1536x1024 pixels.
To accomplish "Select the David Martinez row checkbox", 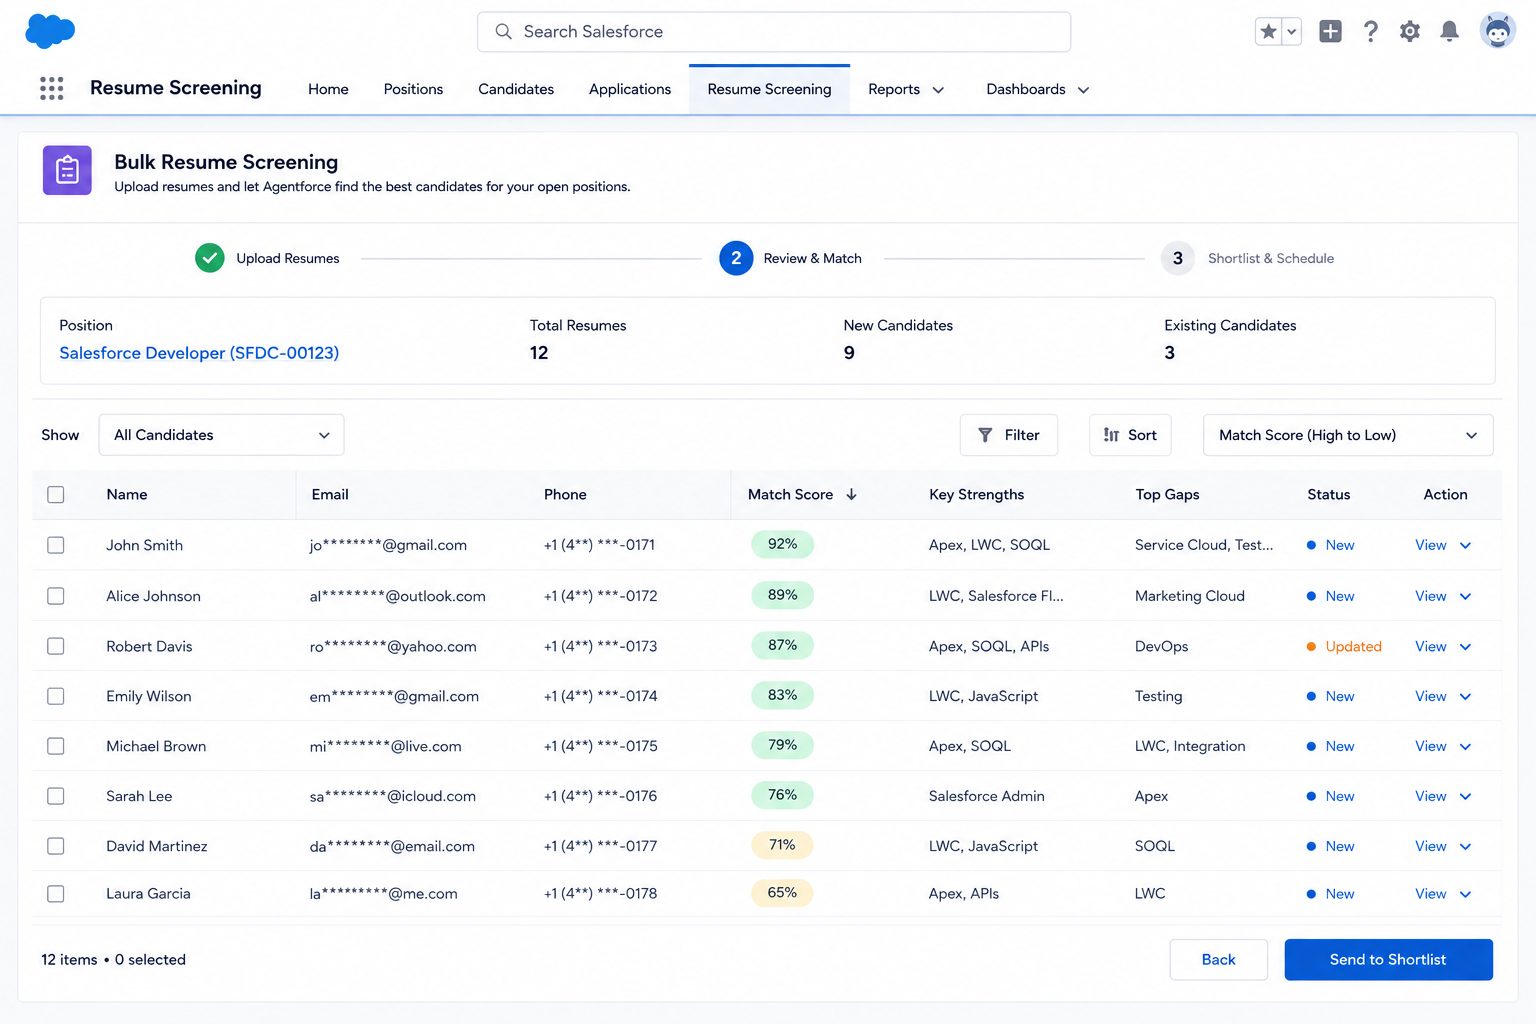I will tap(56, 846).
